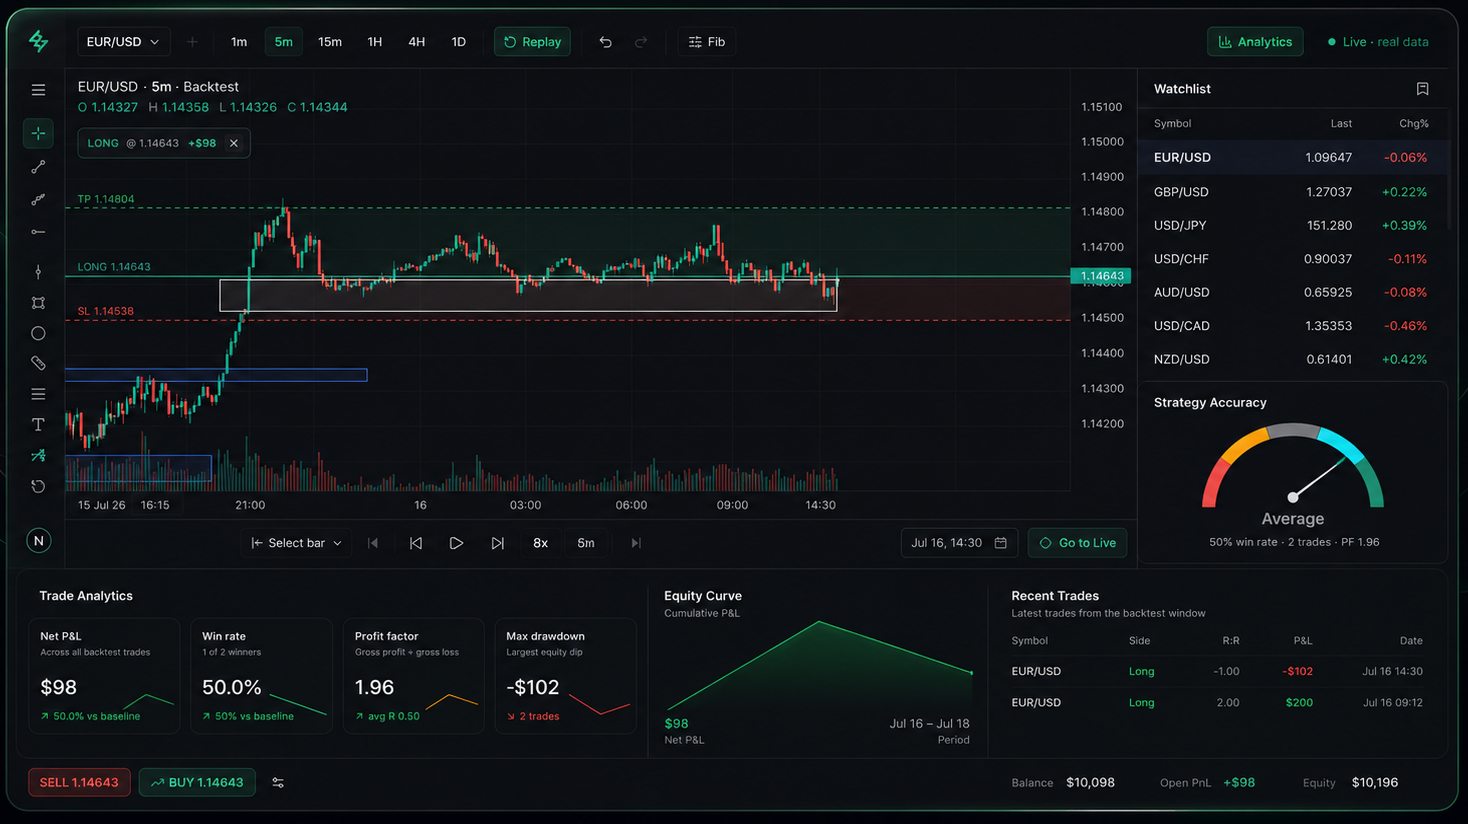Select USD/CHF row in Watchlist
The width and height of the screenshot is (1468, 824).
1292,258
